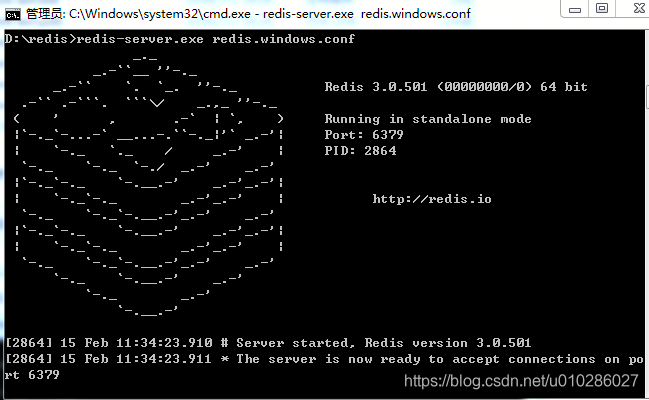Click the http://redis.io text

[x=432, y=199]
